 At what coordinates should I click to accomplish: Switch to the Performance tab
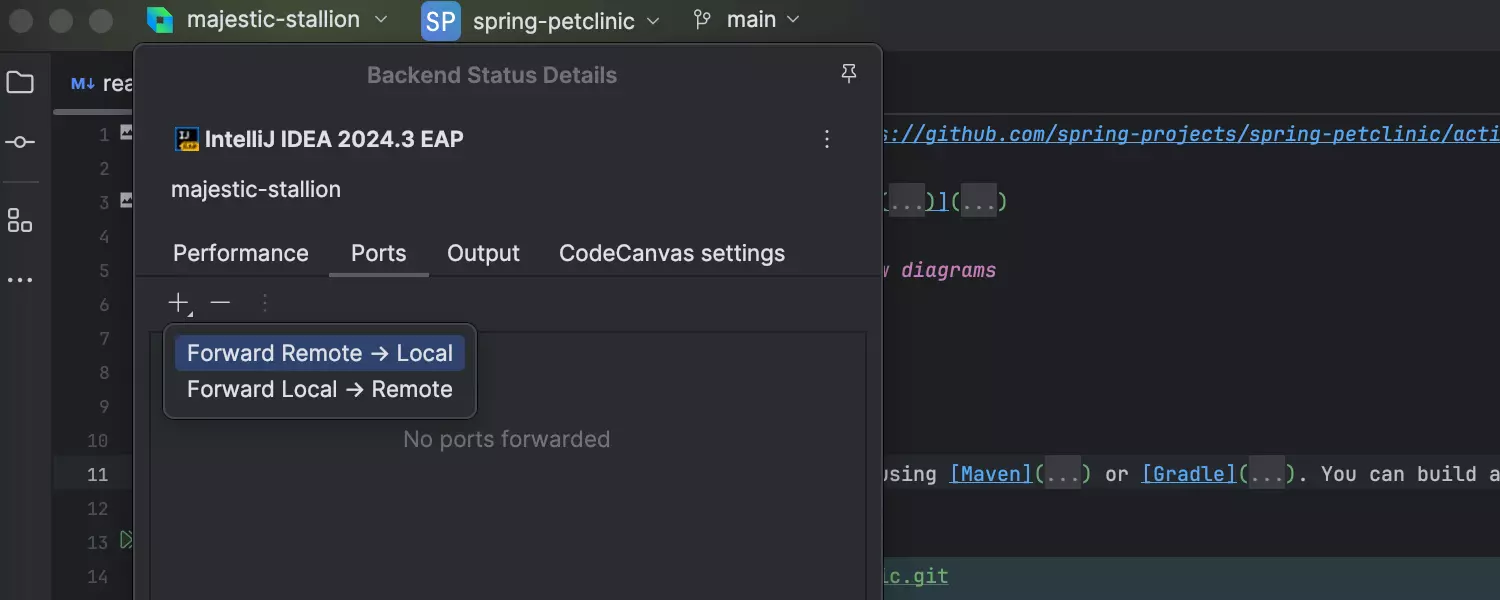(x=241, y=254)
